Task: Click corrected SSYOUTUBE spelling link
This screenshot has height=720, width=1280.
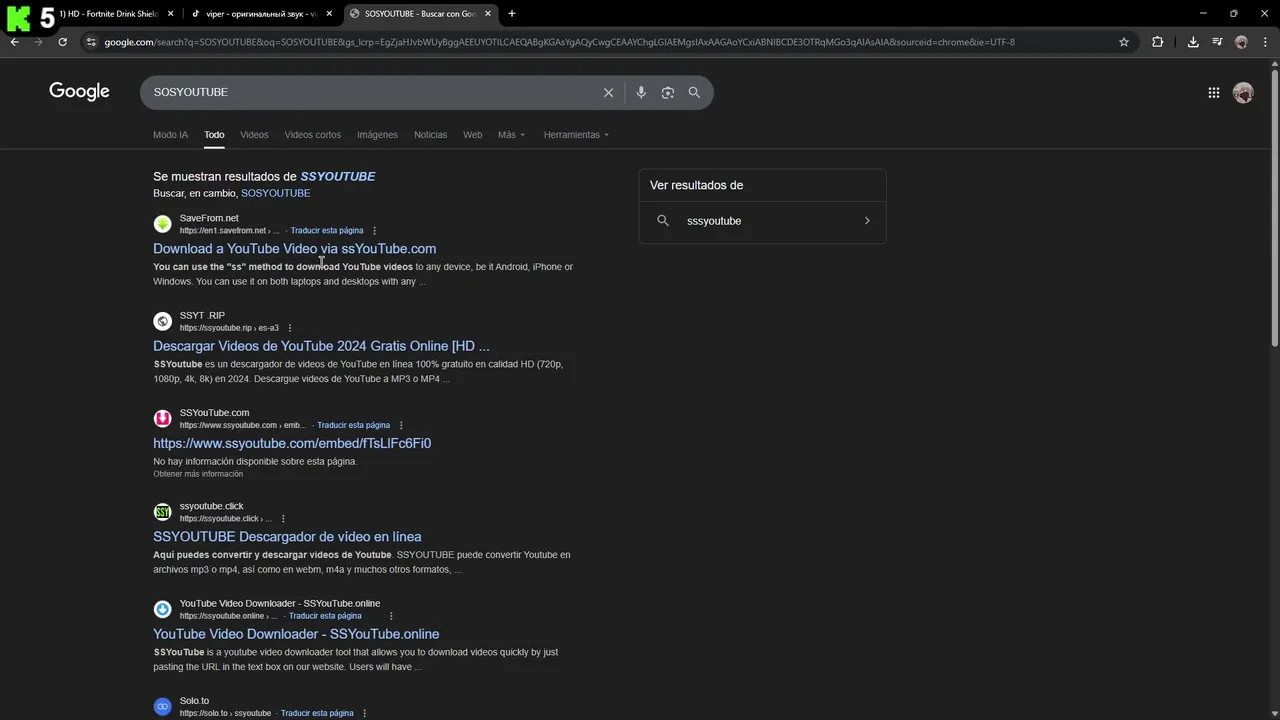Action: (338, 176)
